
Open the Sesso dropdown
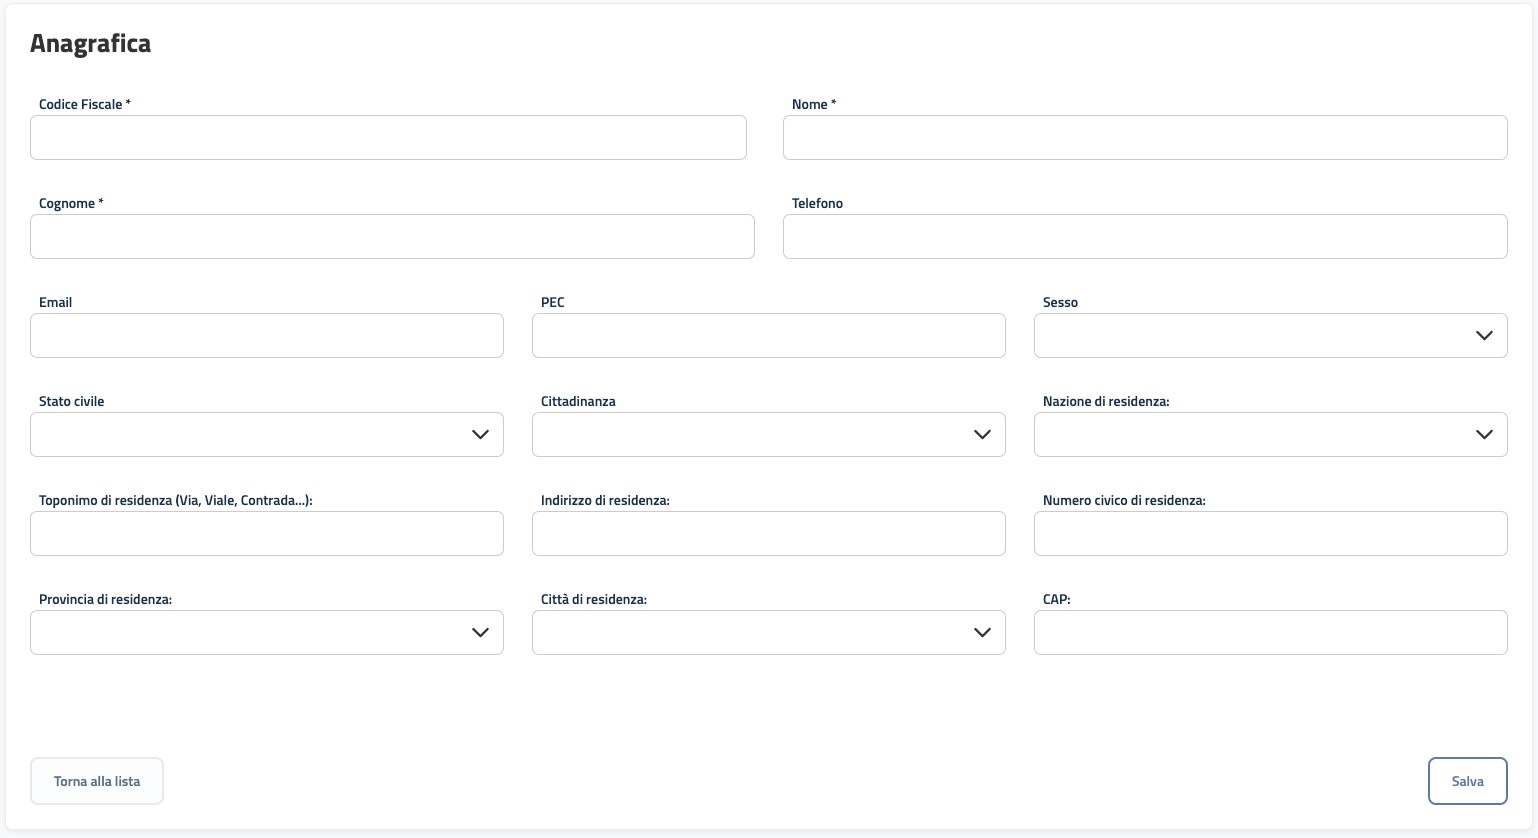click(1270, 336)
